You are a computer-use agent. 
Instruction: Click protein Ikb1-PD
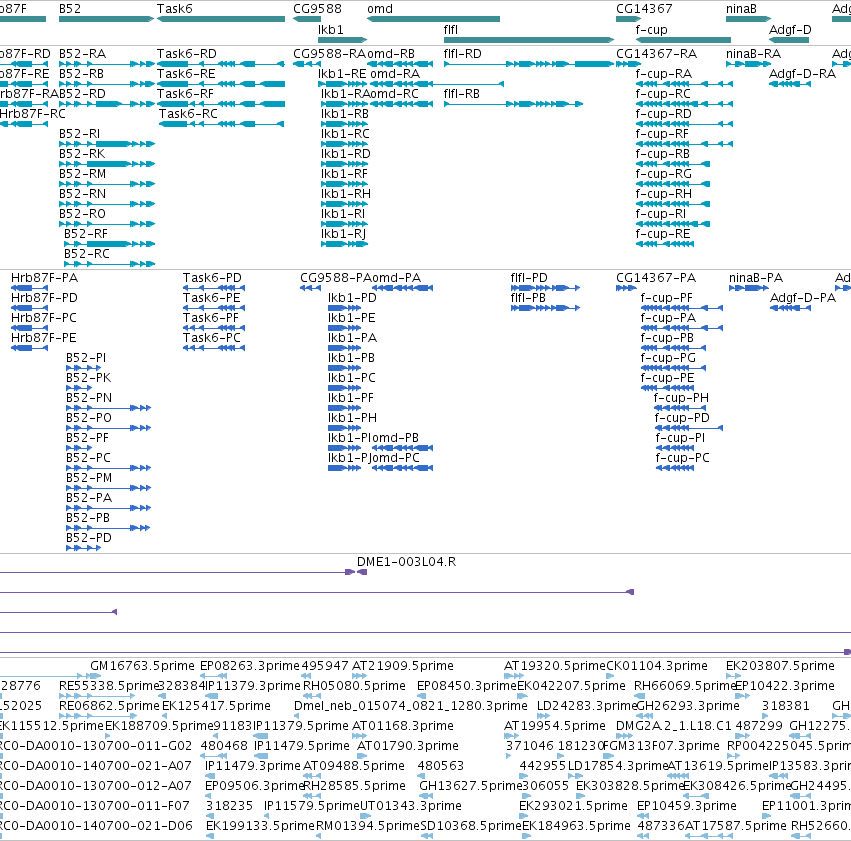click(x=352, y=298)
